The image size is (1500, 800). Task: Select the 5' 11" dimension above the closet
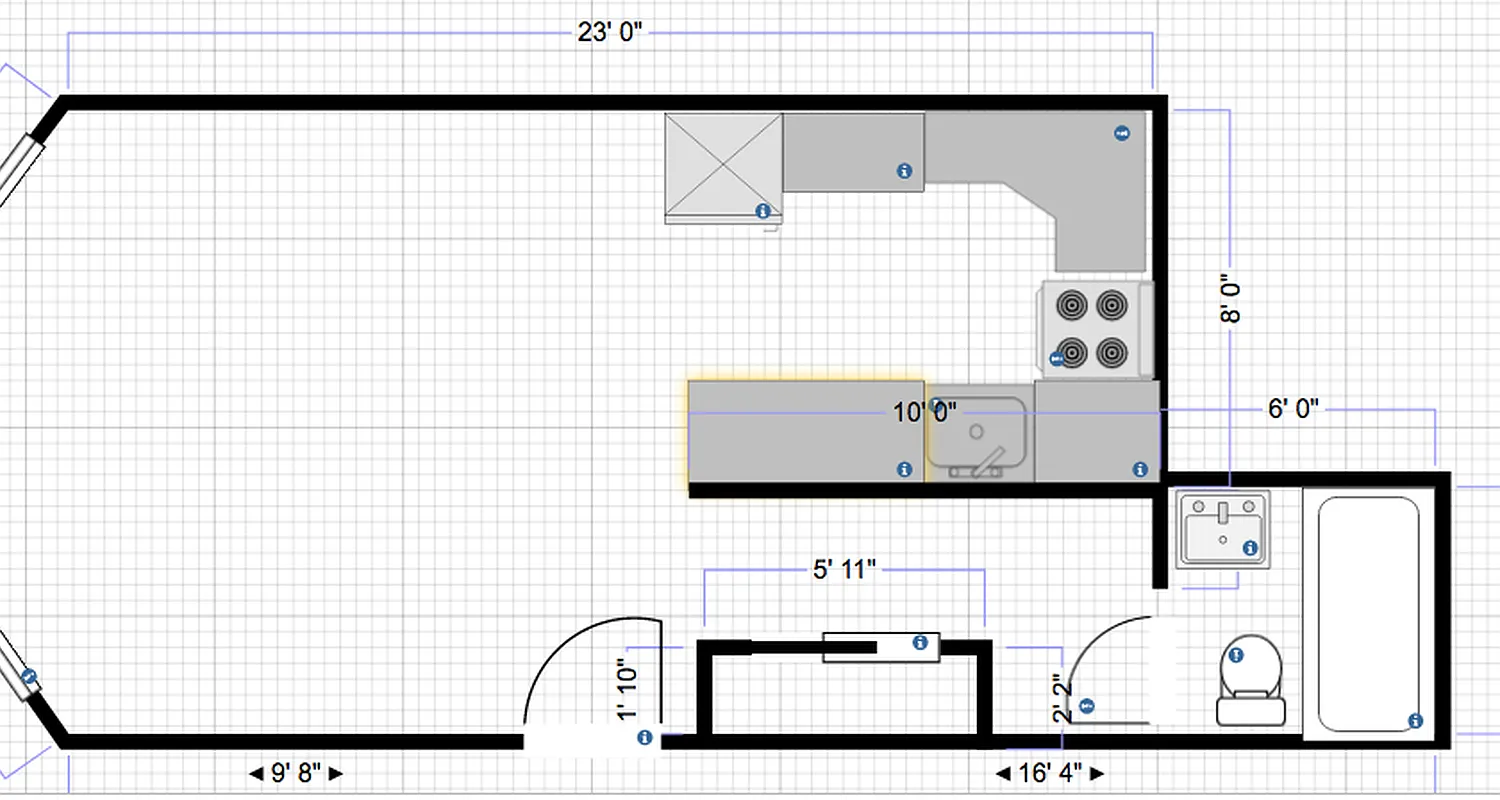click(x=845, y=568)
